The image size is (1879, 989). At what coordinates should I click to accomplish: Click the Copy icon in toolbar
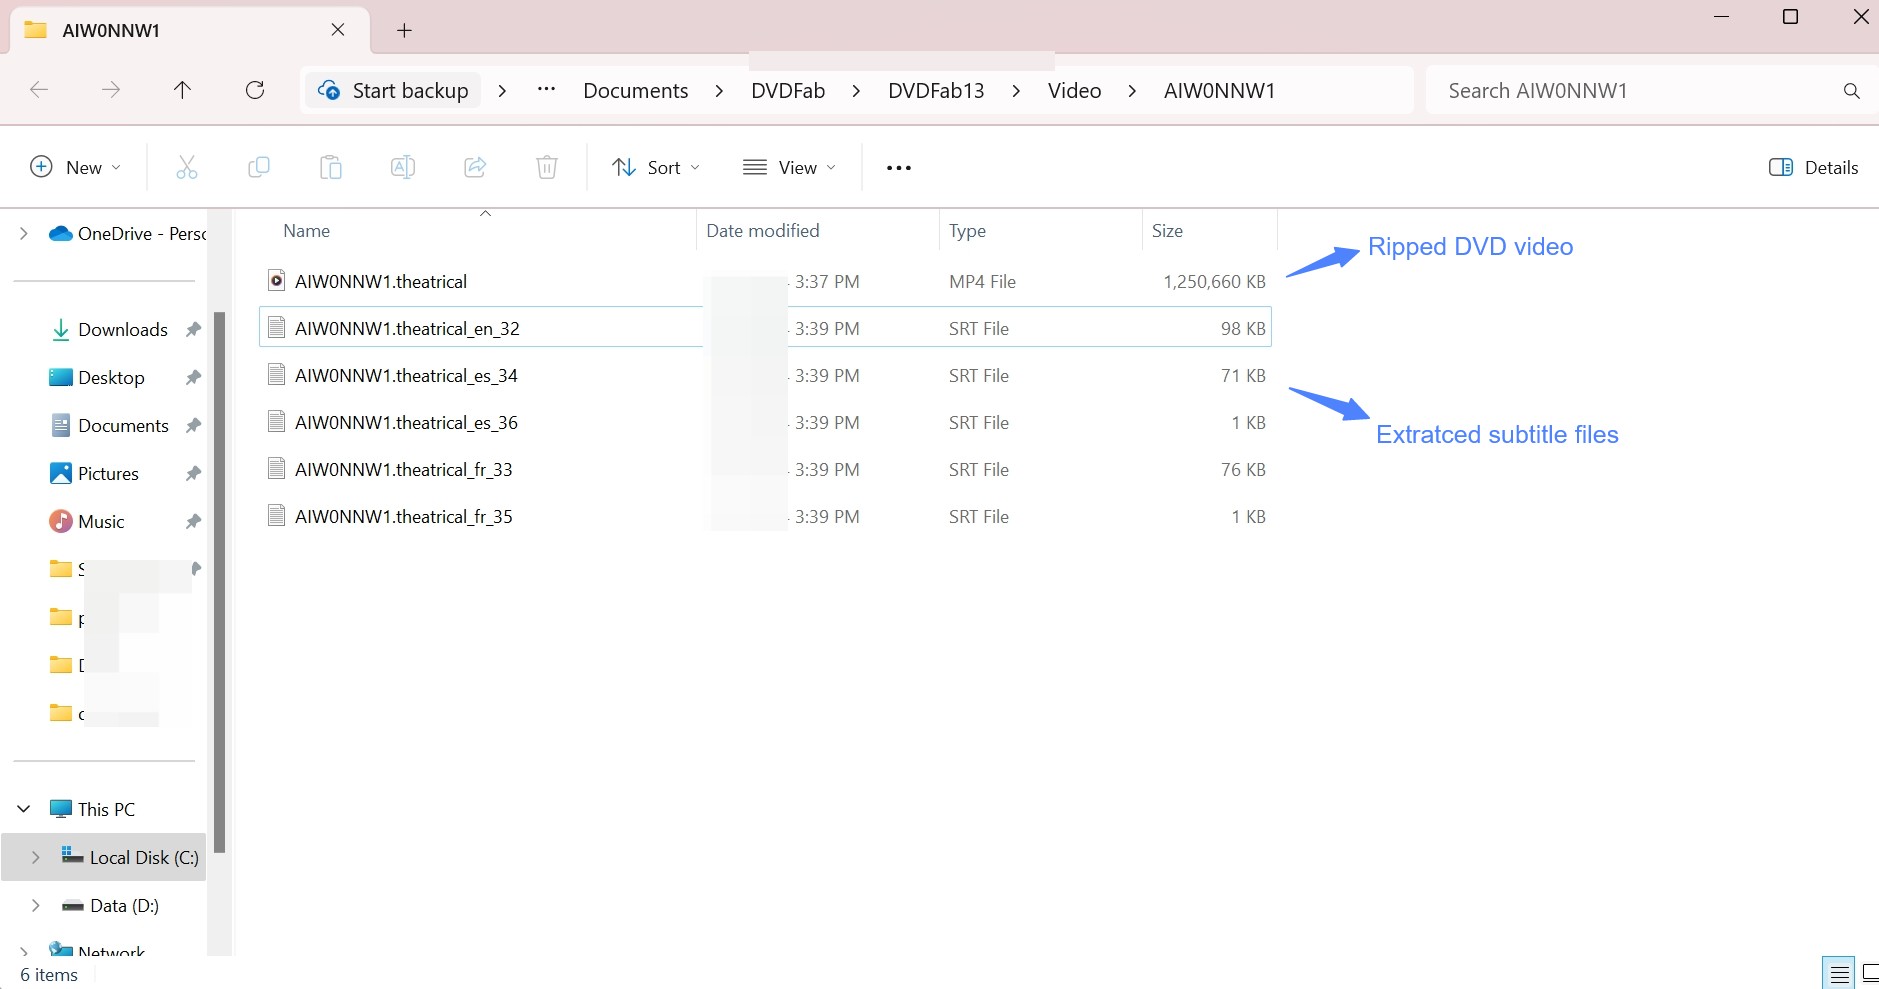click(x=258, y=167)
